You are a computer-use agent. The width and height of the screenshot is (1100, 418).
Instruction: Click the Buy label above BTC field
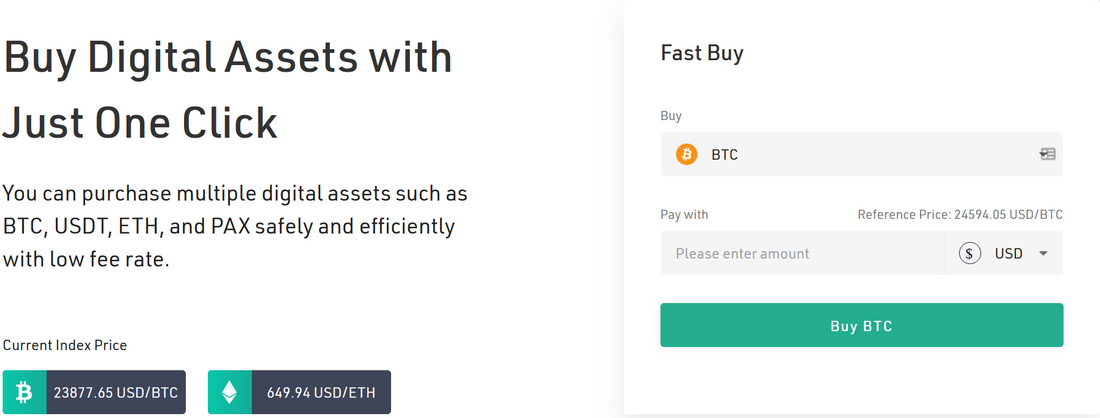(x=671, y=116)
